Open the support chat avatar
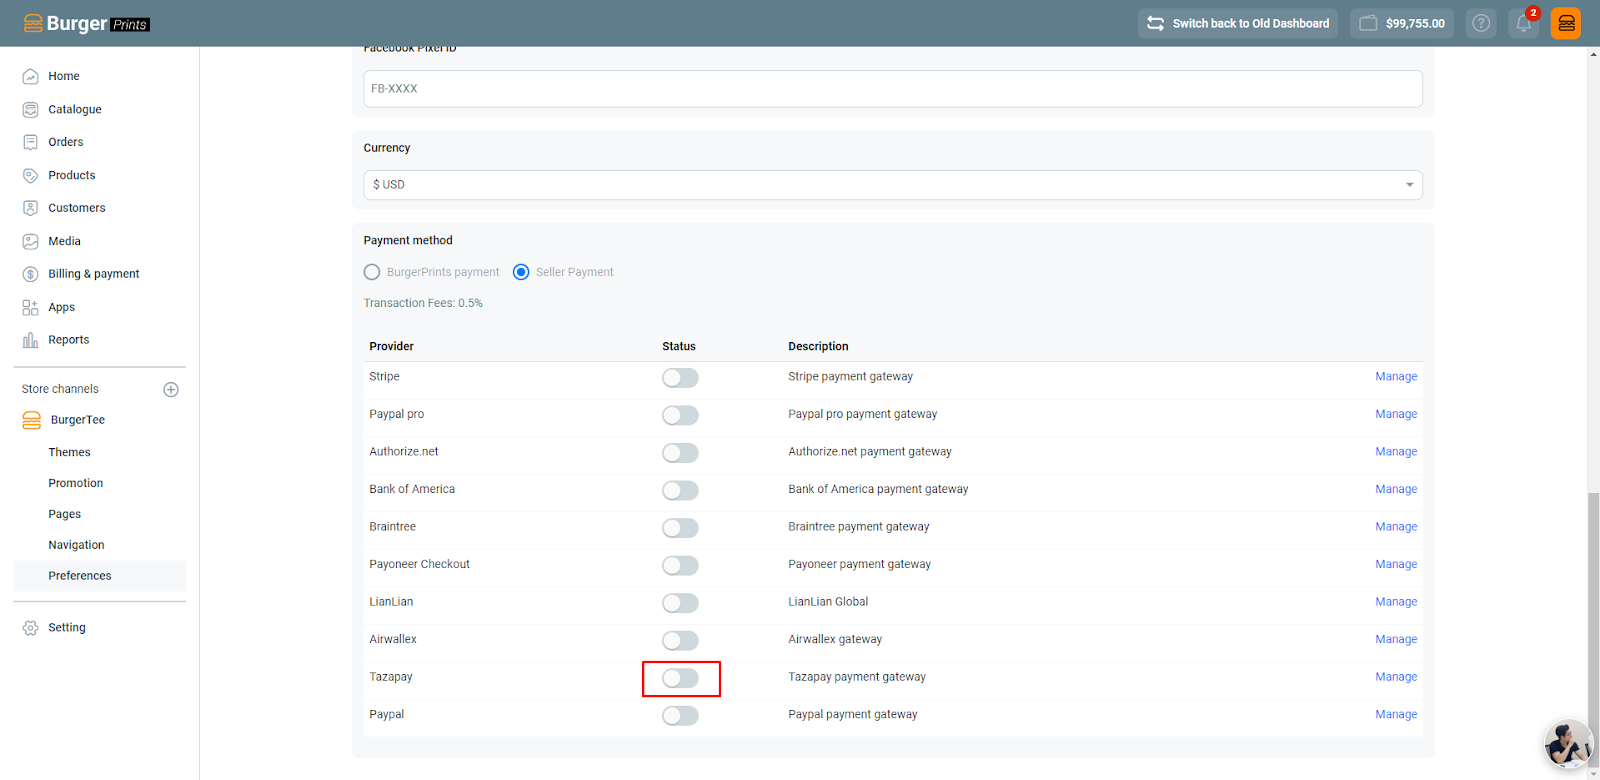This screenshot has height=780, width=1600. click(x=1568, y=745)
